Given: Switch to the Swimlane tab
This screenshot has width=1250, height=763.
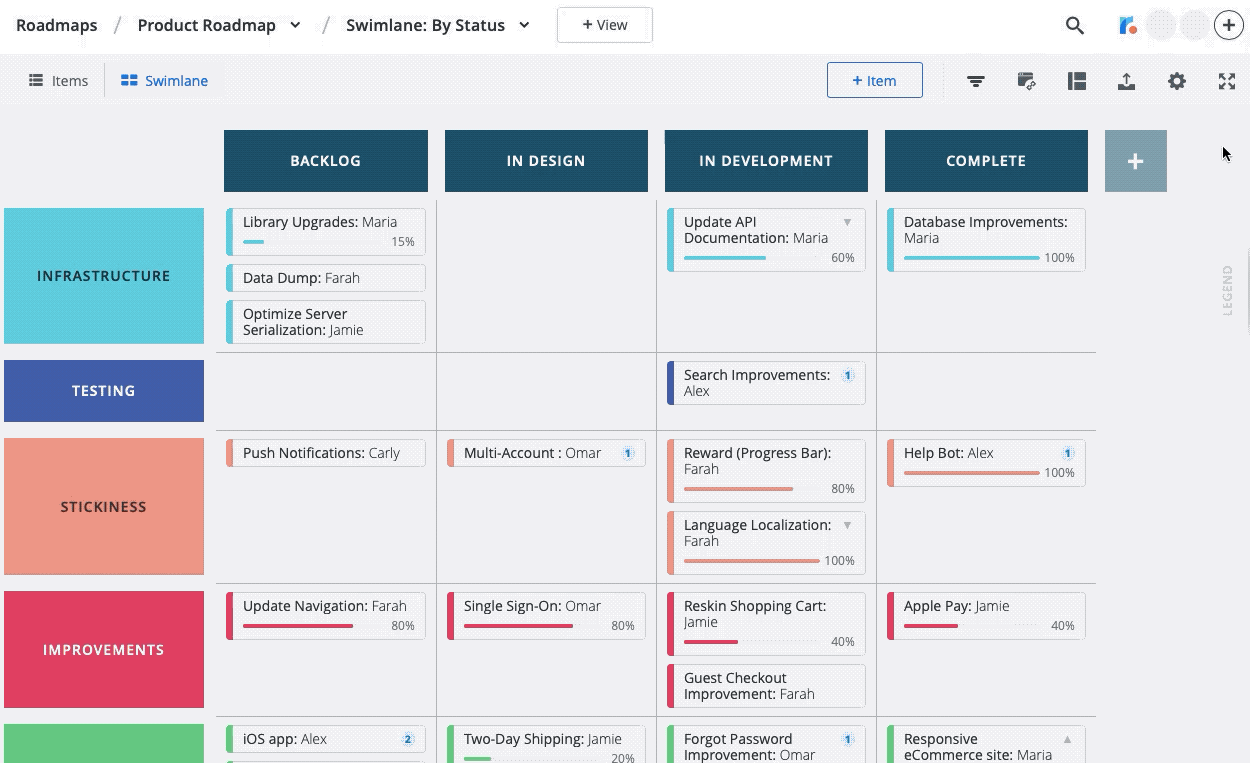Looking at the screenshot, I should 164,81.
